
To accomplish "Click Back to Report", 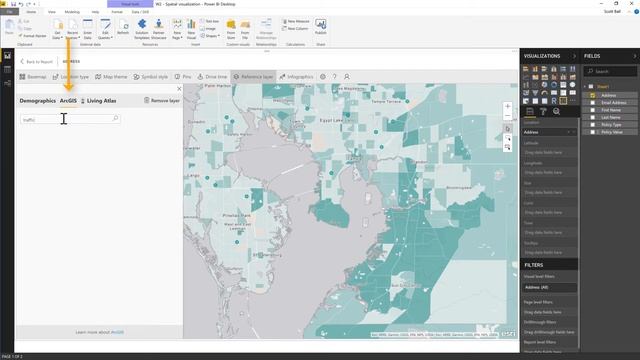I will (37, 62).
